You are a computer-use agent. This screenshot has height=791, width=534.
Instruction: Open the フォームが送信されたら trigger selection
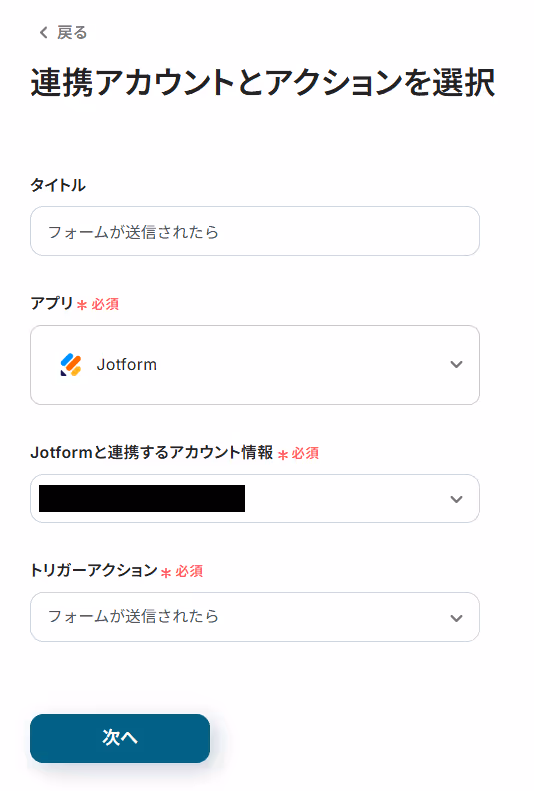(255, 617)
